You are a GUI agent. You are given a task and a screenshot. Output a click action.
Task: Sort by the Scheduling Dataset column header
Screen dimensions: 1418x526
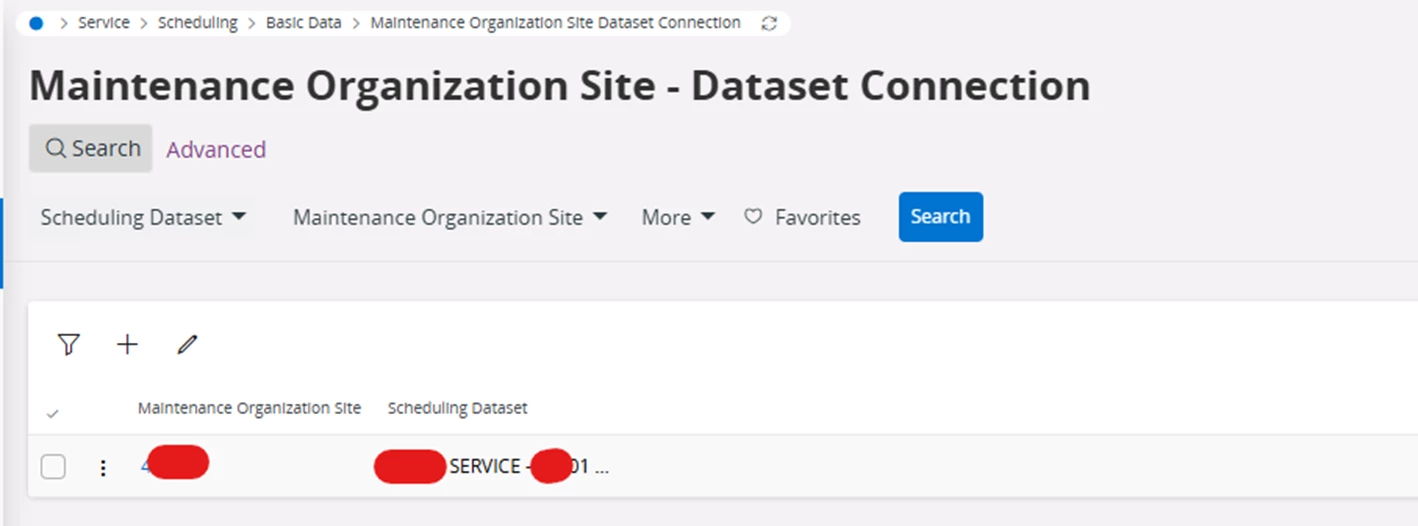[x=457, y=408]
